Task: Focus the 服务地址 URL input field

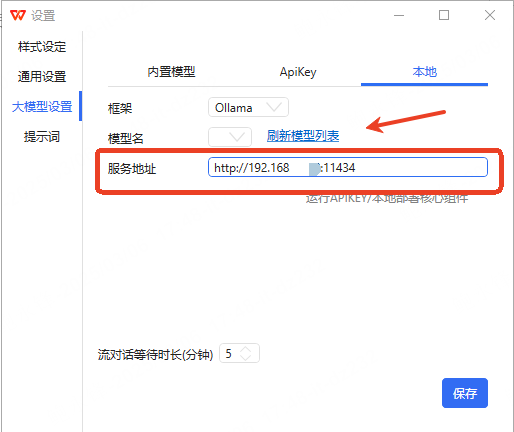Action: (x=348, y=167)
